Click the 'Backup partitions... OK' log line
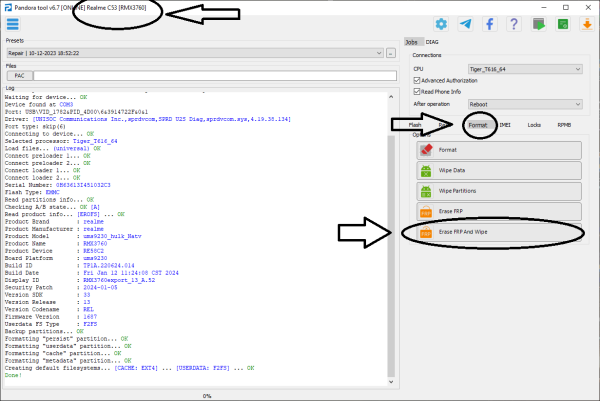Screen dimensions: 600x401 [x=44, y=331]
